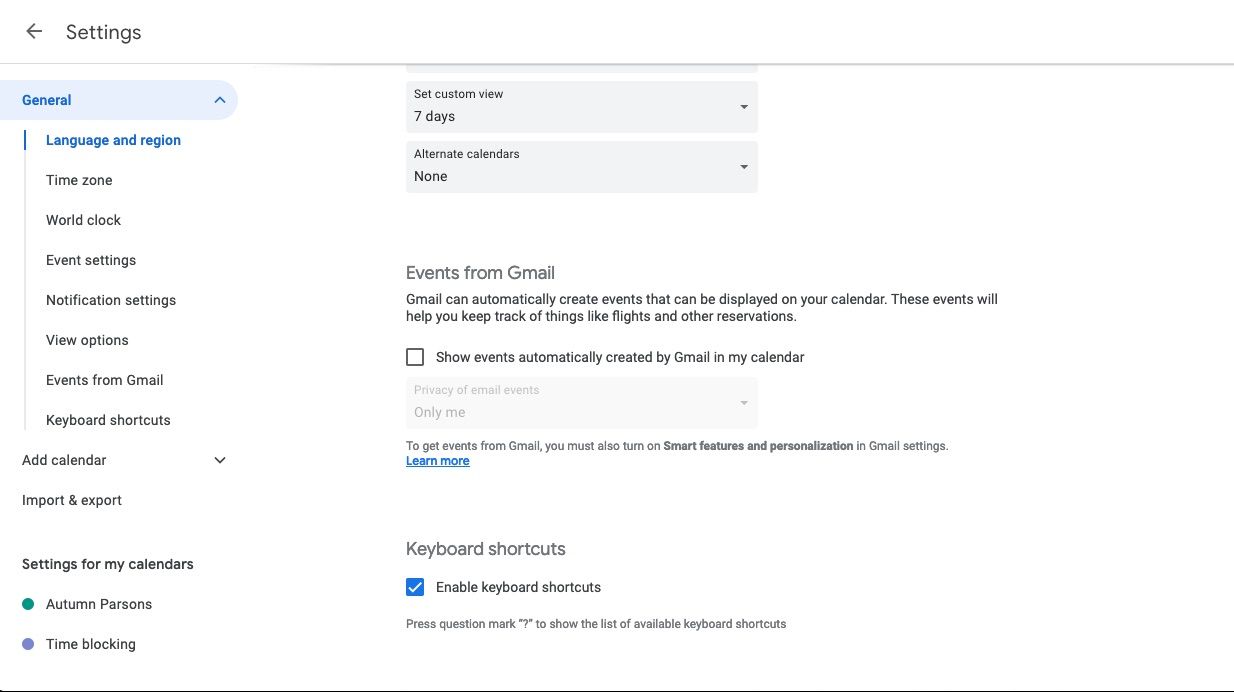The image size is (1234, 692).
Task: Expand the Add calendar chevron
Action: coord(219,460)
